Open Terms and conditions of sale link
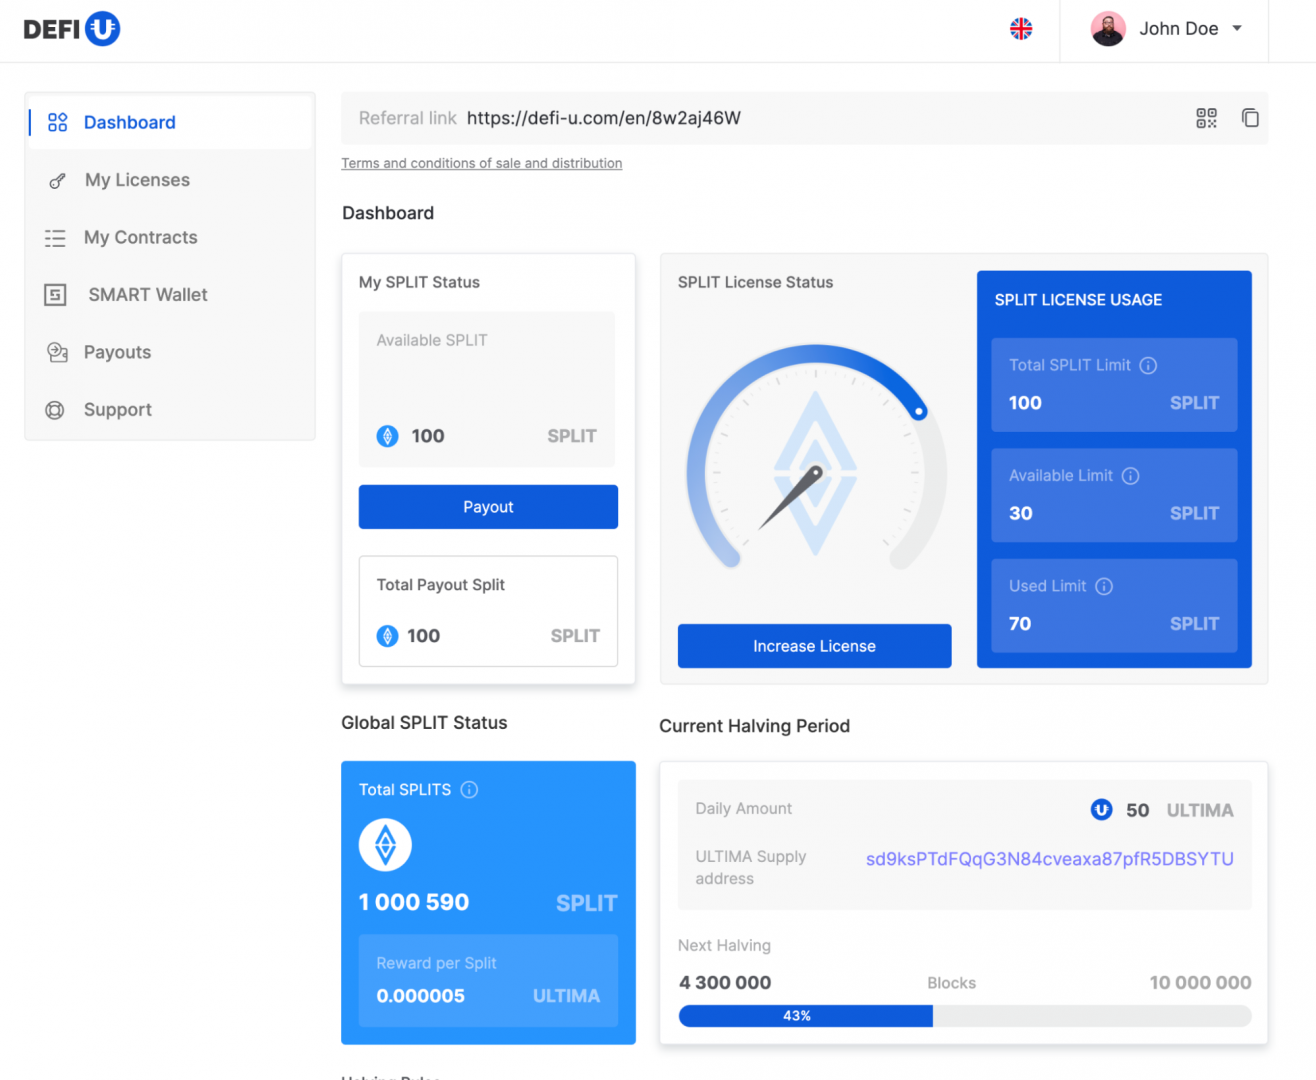The width and height of the screenshot is (1316, 1080). click(481, 163)
